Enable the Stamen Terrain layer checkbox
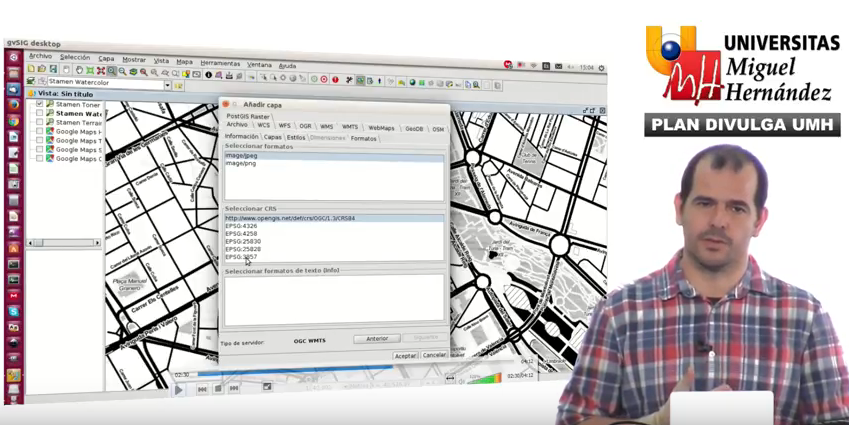The image size is (849, 425). [x=40, y=122]
